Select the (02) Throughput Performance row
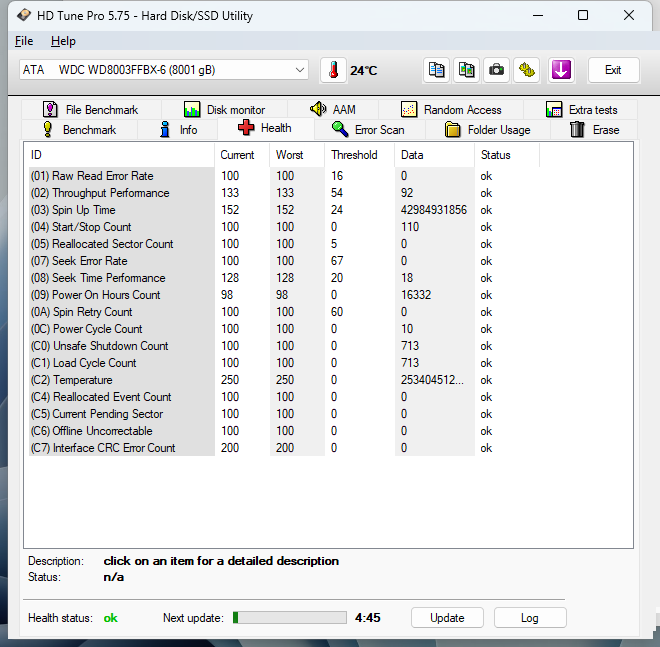This screenshot has height=647, width=660. point(284,193)
